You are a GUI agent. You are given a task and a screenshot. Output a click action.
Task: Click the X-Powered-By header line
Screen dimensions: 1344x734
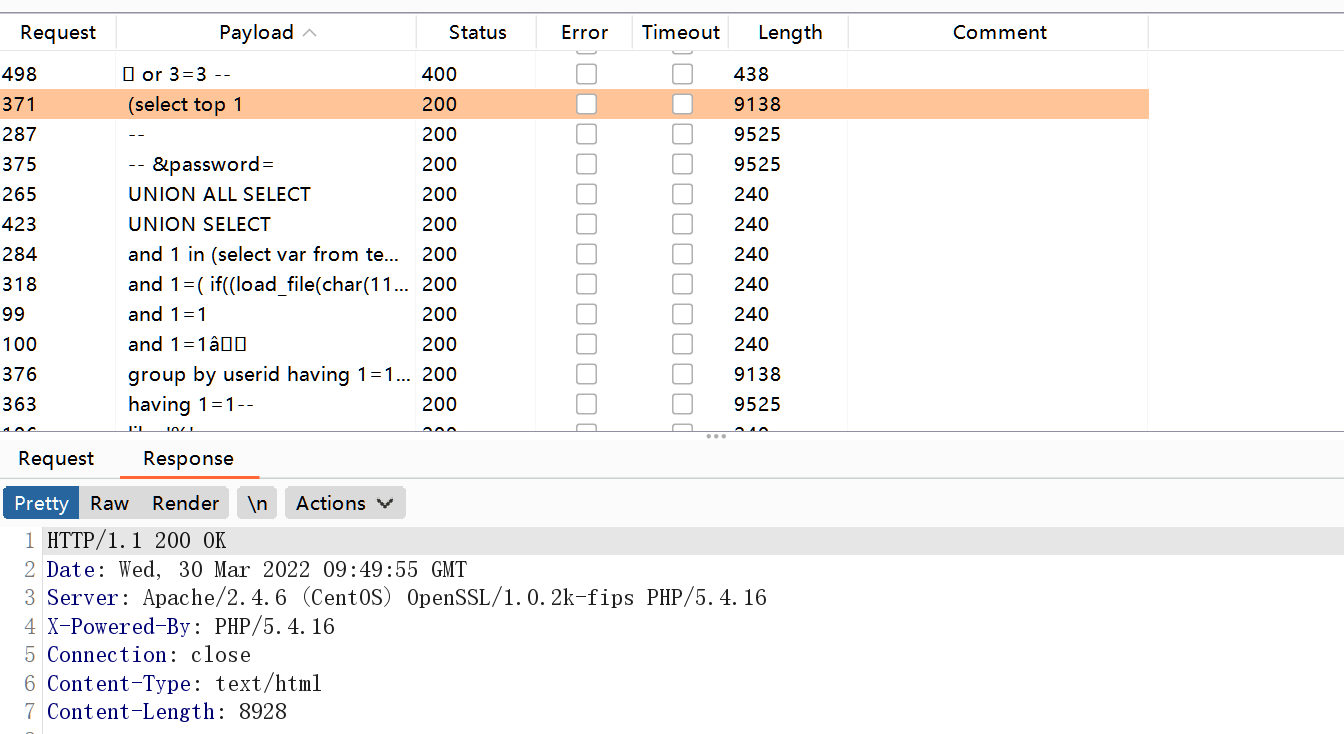[191, 627]
